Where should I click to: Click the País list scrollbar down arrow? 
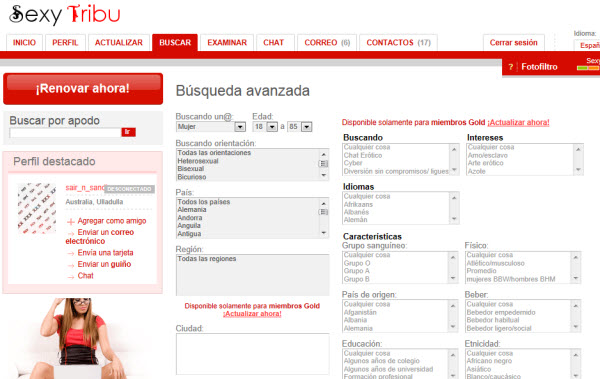tap(324, 233)
